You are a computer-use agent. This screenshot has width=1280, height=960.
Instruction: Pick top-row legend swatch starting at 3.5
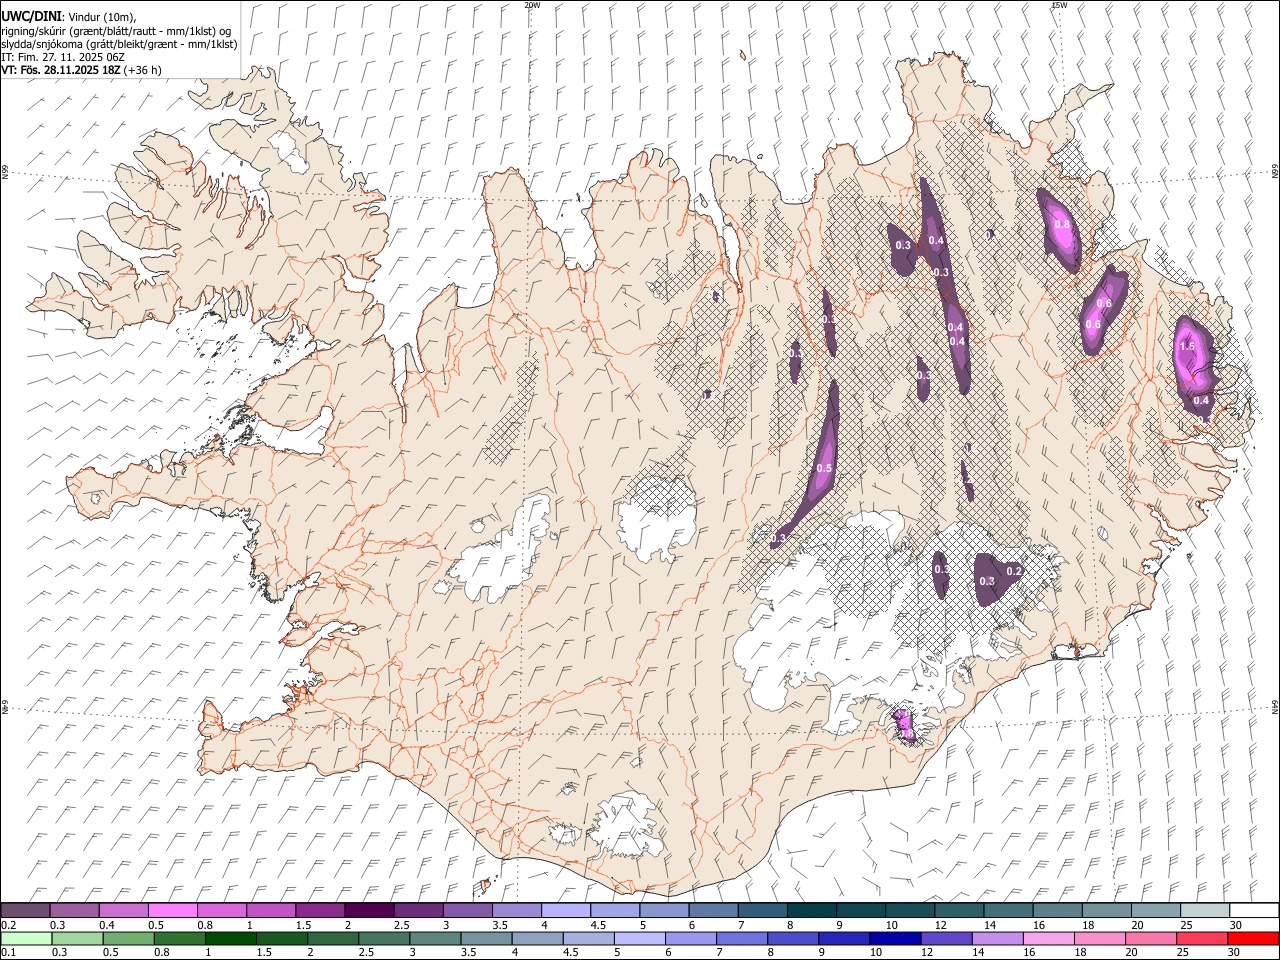(x=516, y=911)
